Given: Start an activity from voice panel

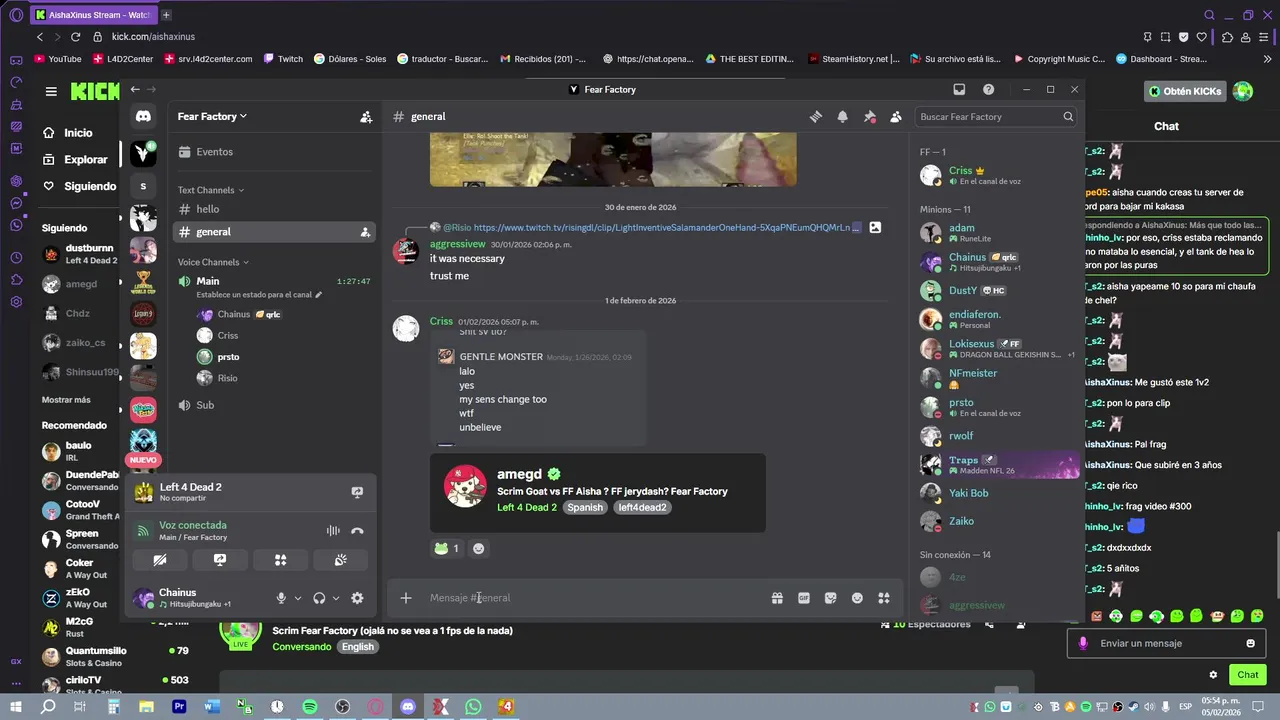Looking at the screenshot, I should [281, 560].
